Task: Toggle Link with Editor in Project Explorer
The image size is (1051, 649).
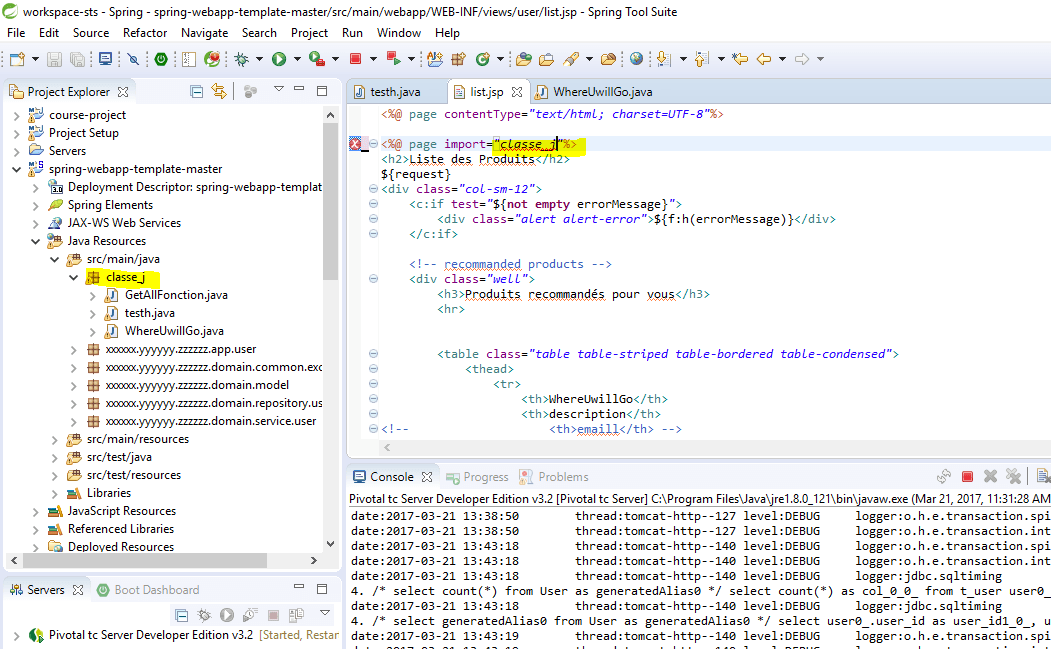Action: click(x=219, y=91)
